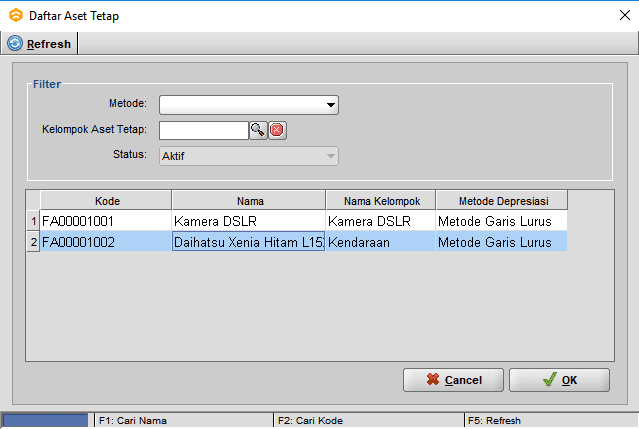Click F1: Cari Nama in status bar
Viewport: 639px width, 429px height.
pos(133,420)
